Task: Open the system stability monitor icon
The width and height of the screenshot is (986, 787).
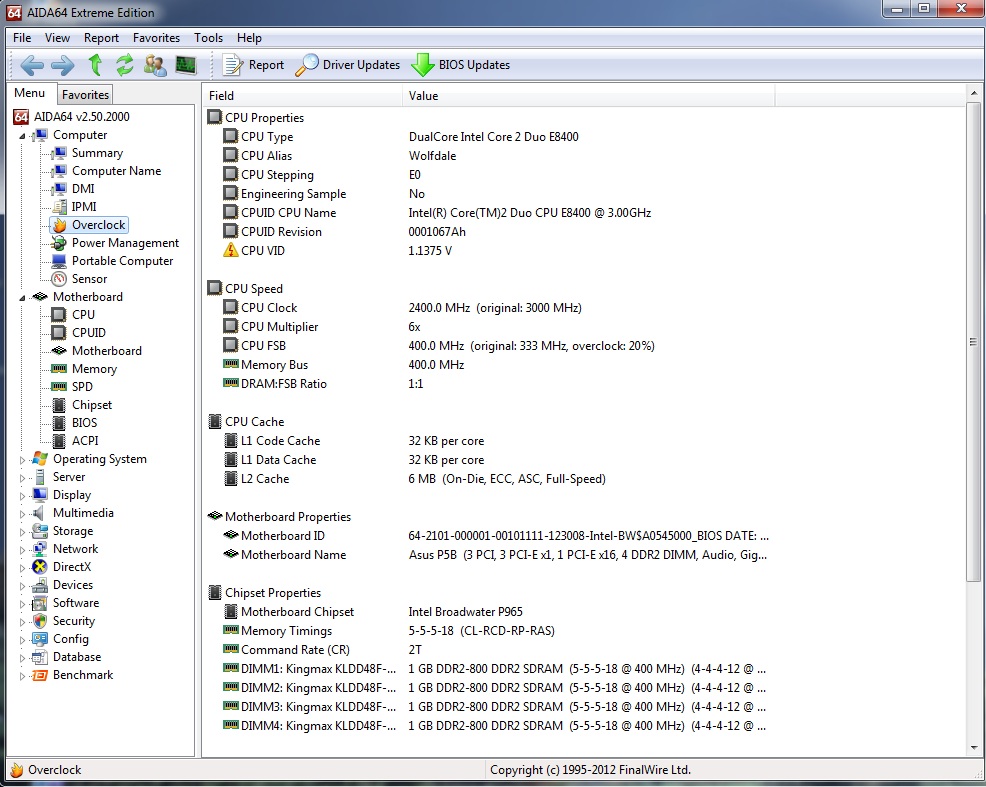Action: coord(186,65)
